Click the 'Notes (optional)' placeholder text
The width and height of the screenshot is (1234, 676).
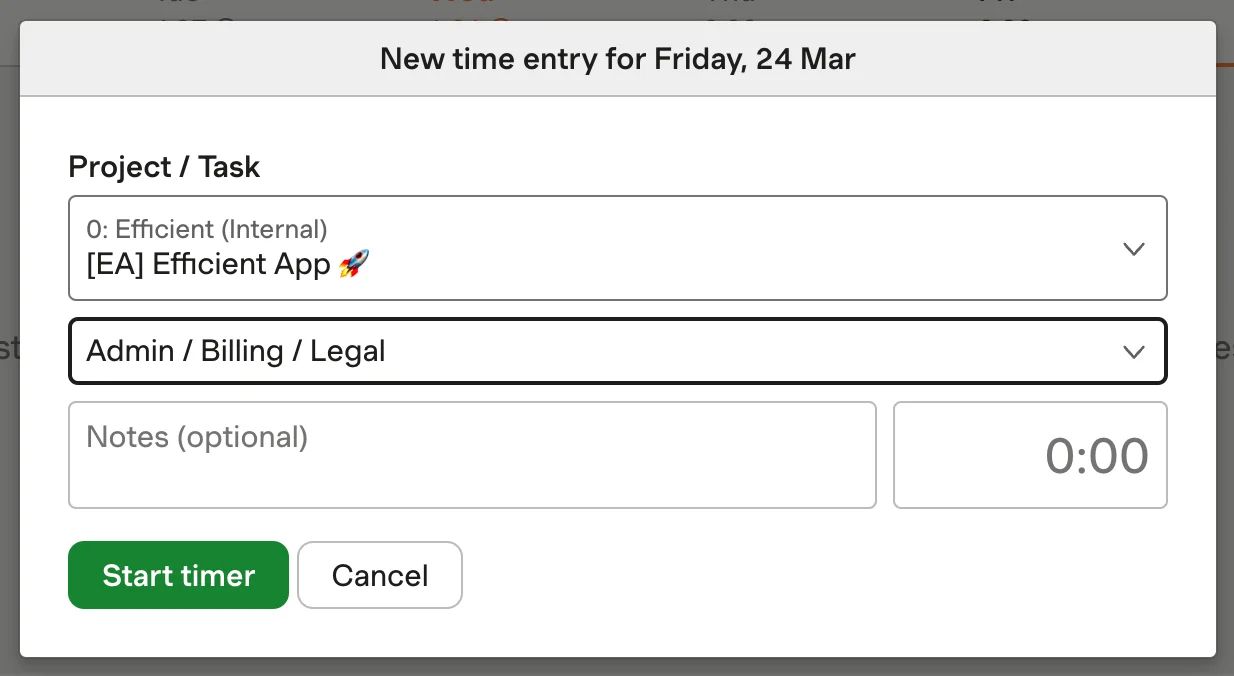click(x=197, y=437)
